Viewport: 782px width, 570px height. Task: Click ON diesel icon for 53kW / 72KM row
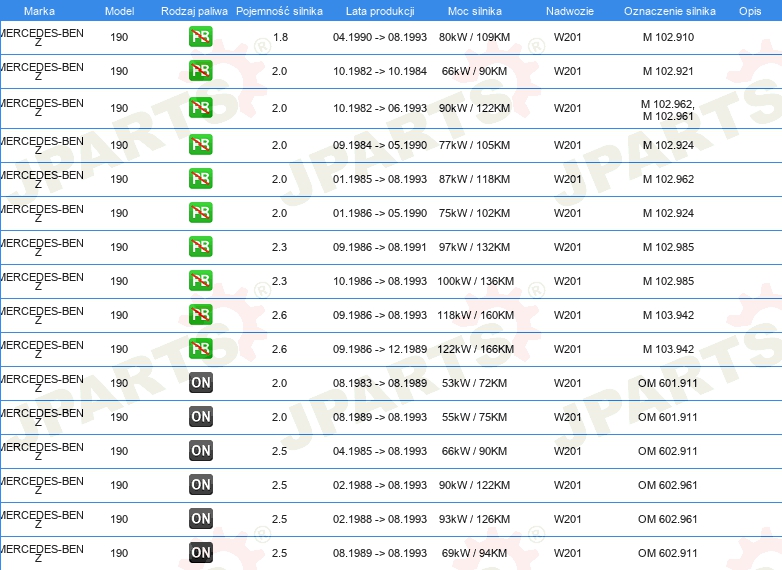coord(200,382)
